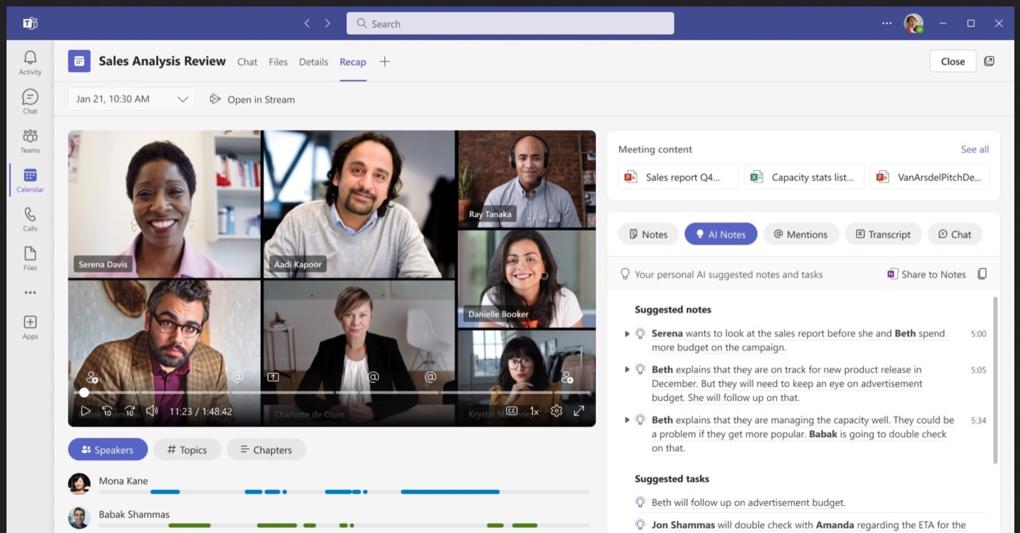Screen dimensions: 1020x533
Task: Click the Sales Analysis Review meeting icon
Action: (x=79, y=61)
